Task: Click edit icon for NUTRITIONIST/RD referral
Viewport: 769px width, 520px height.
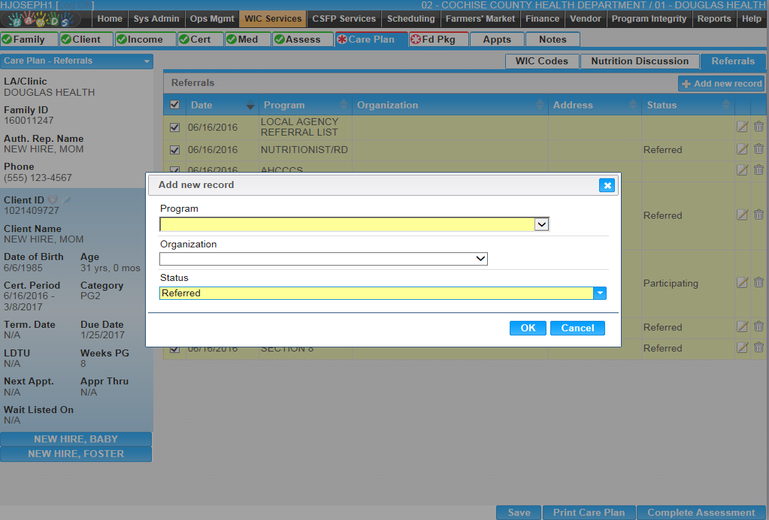Action: (x=742, y=149)
